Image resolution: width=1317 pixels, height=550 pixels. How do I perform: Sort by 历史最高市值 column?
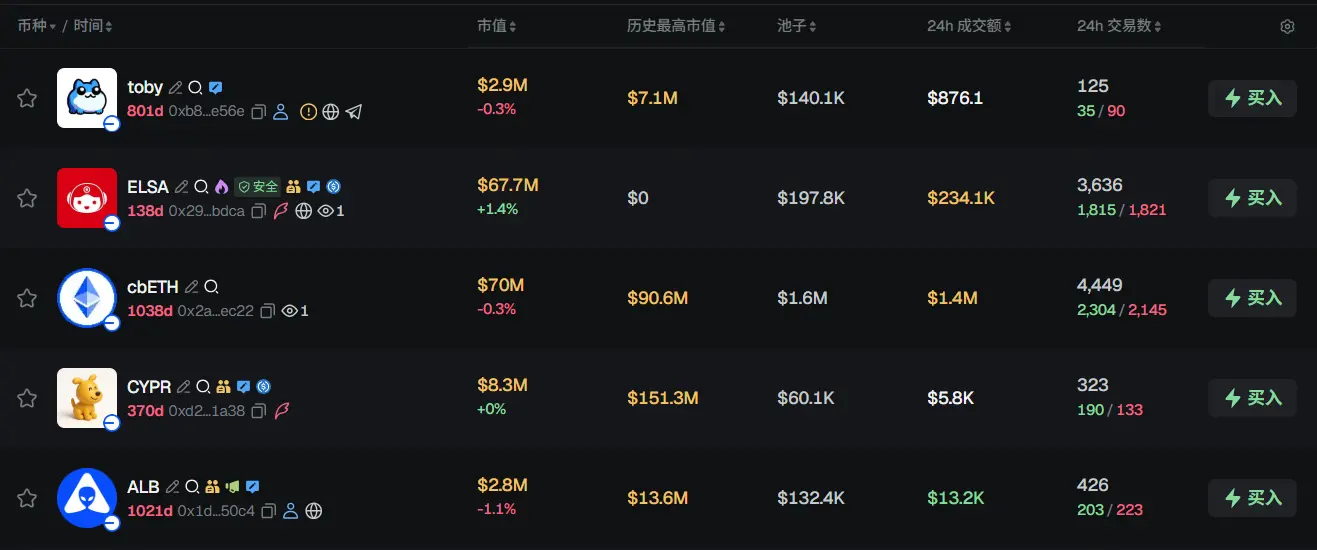(676, 26)
